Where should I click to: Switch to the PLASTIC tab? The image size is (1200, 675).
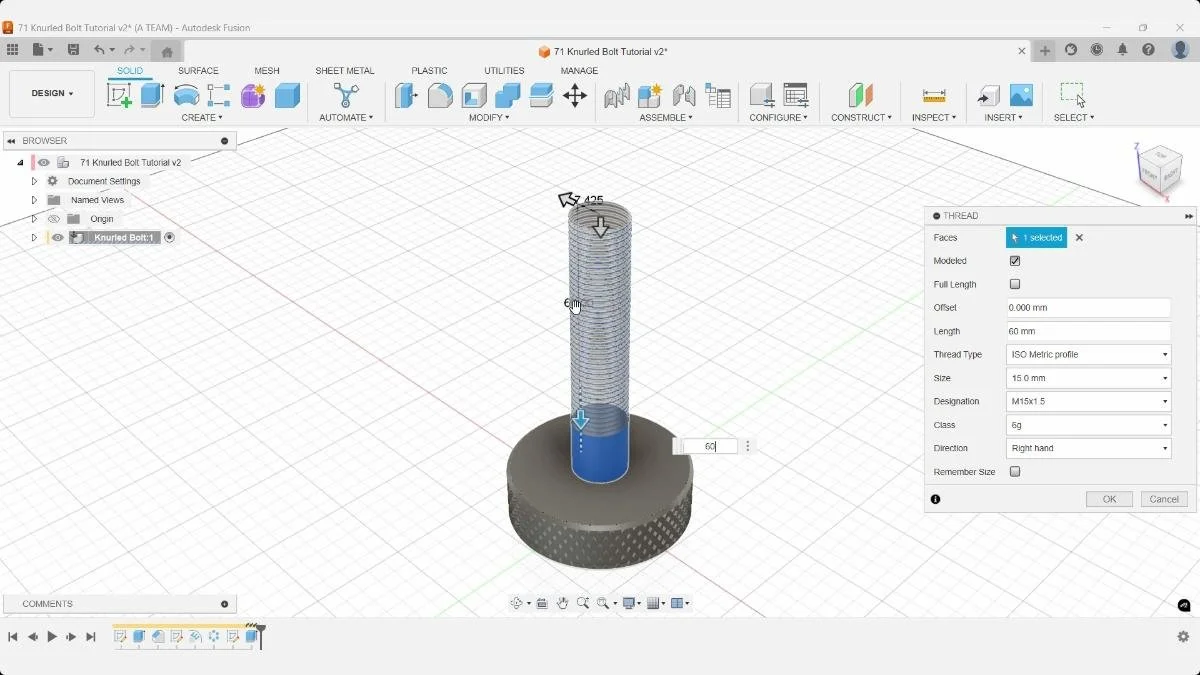click(429, 71)
